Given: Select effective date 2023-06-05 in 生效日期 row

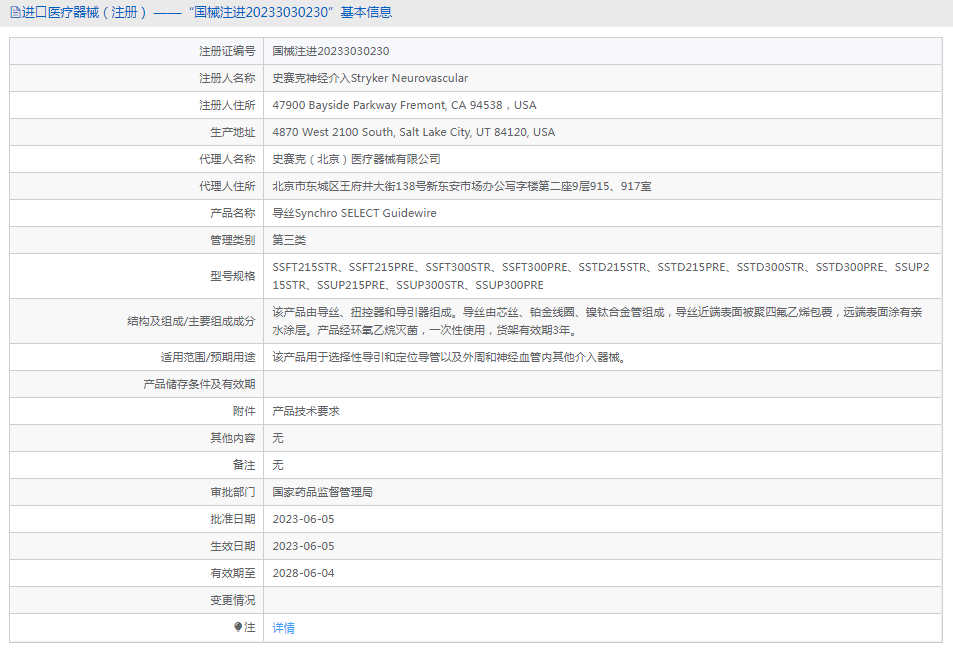Looking at the screenshot, I should click(x=303, y=546).
